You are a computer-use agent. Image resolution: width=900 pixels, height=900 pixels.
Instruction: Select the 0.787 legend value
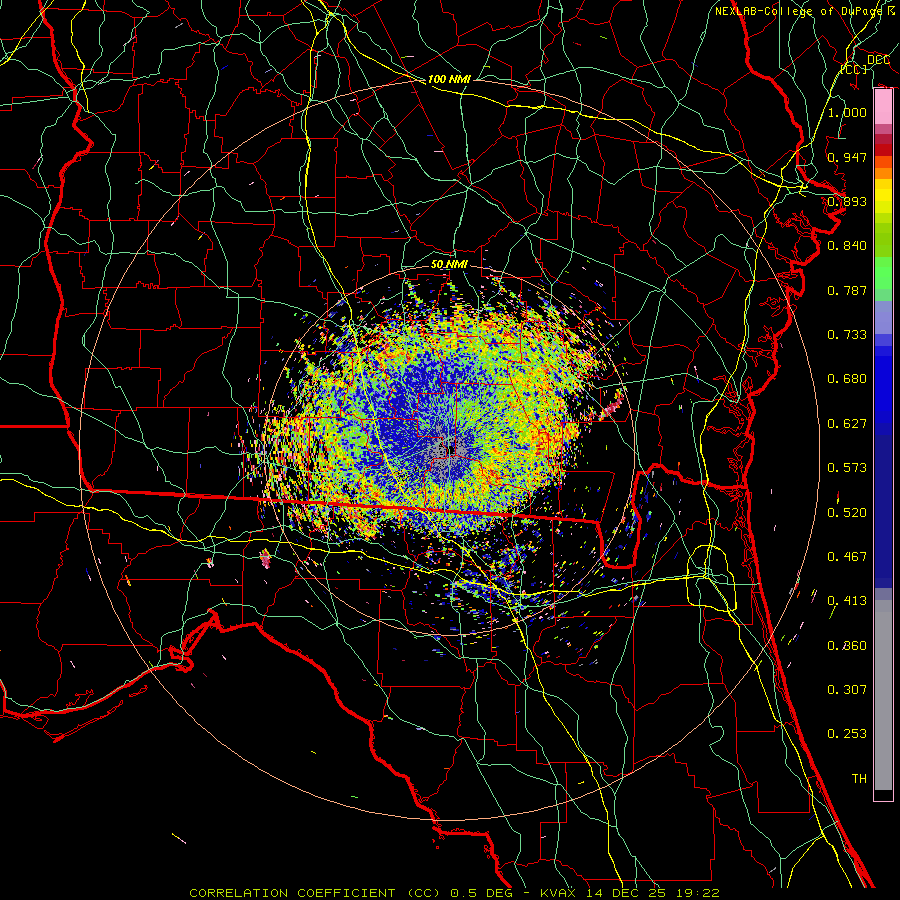(x=847, y=290)
